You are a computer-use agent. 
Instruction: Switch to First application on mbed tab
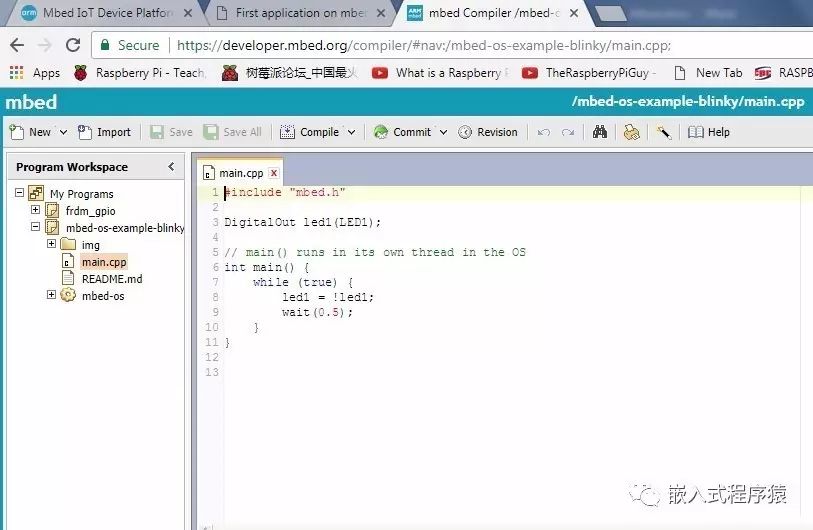click(300, 13)
